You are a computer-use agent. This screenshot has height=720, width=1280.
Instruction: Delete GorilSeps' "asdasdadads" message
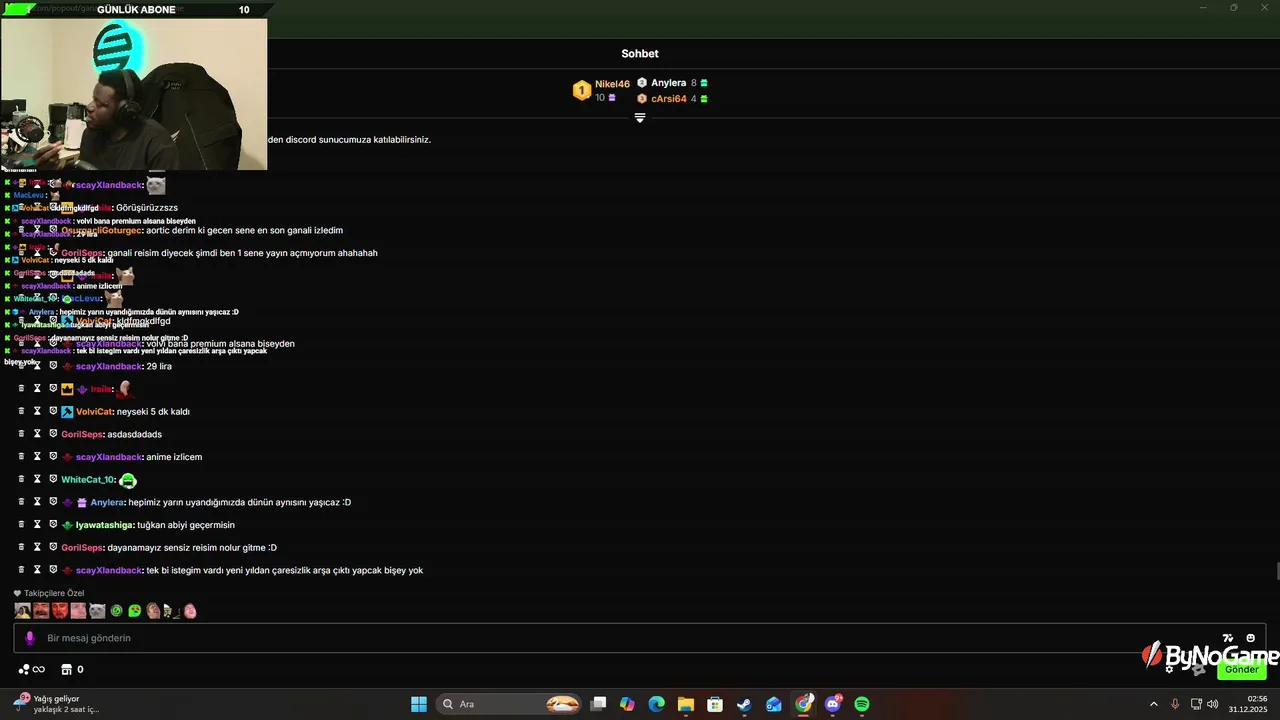click(21, 434)
